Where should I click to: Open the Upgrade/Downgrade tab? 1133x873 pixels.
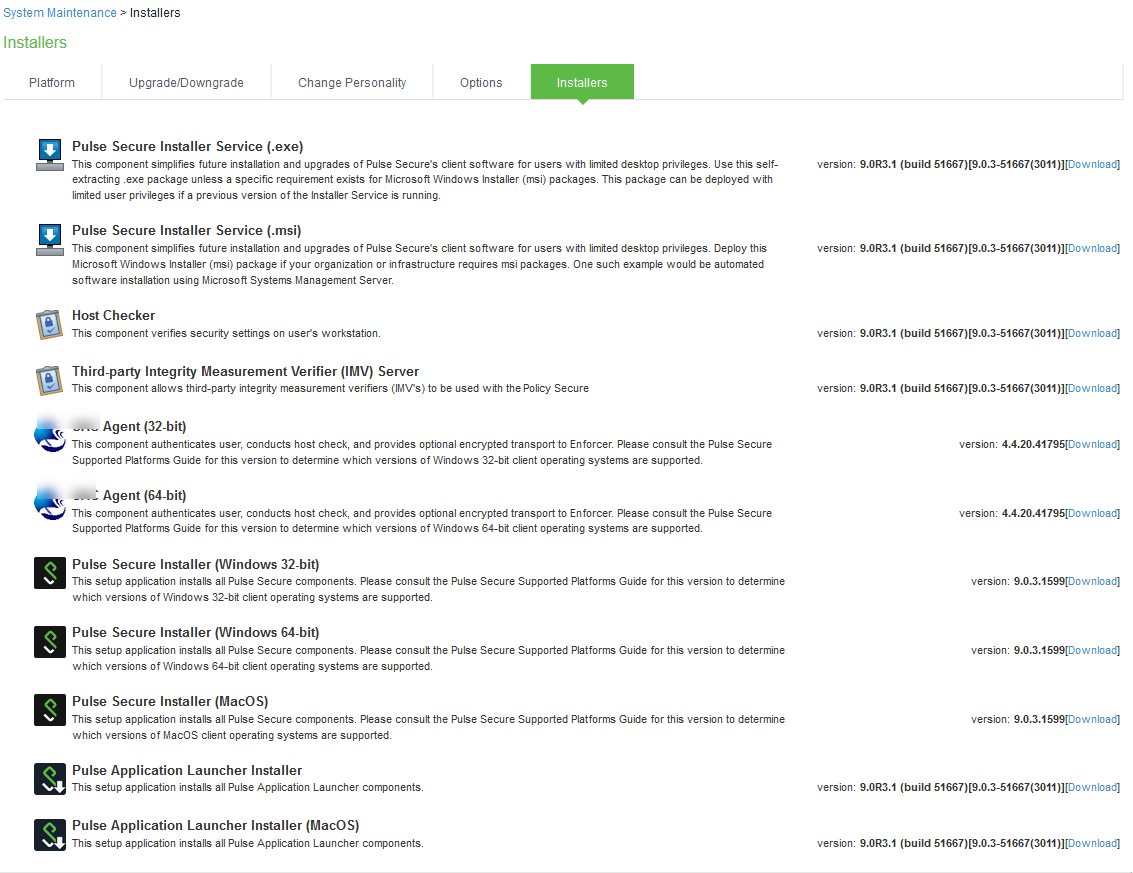point(186,83)
